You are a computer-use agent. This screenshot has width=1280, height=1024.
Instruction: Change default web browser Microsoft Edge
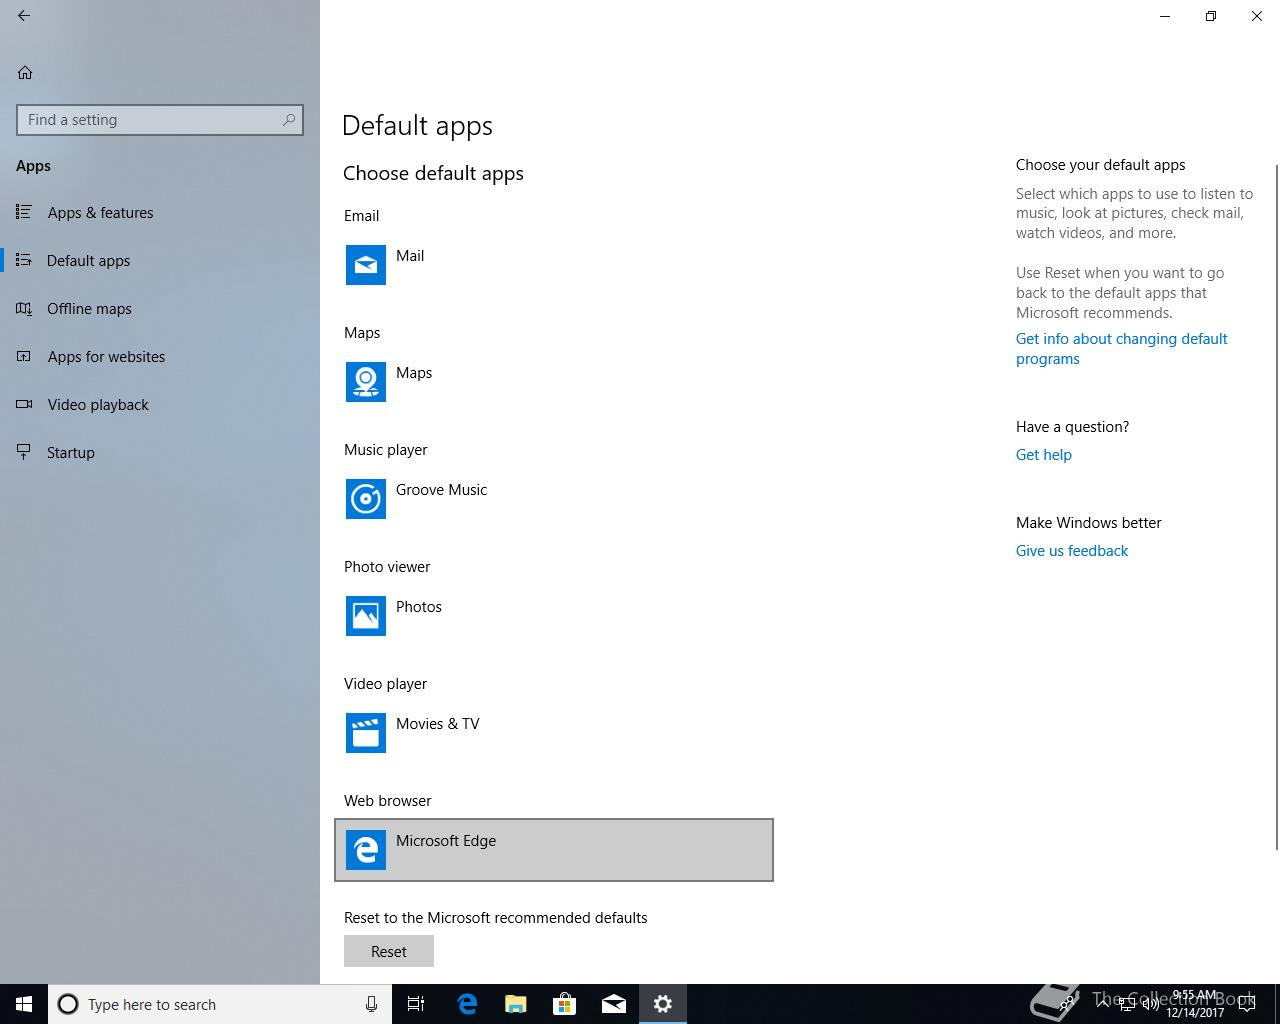coord(554,850)
